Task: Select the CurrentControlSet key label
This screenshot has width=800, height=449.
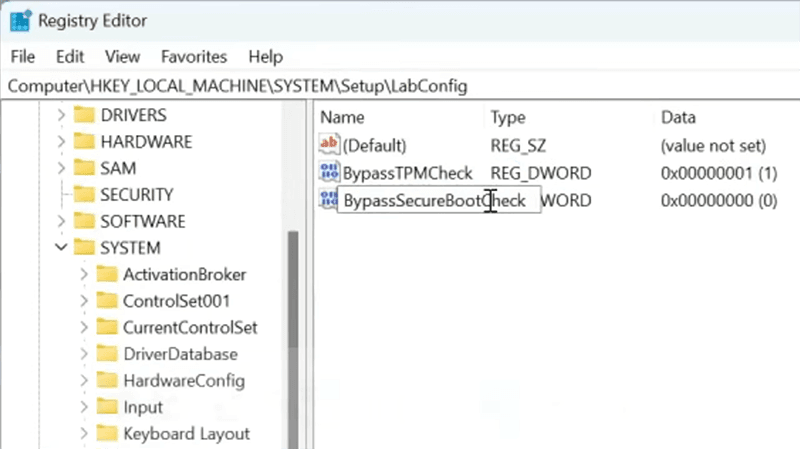Action: 190,328
